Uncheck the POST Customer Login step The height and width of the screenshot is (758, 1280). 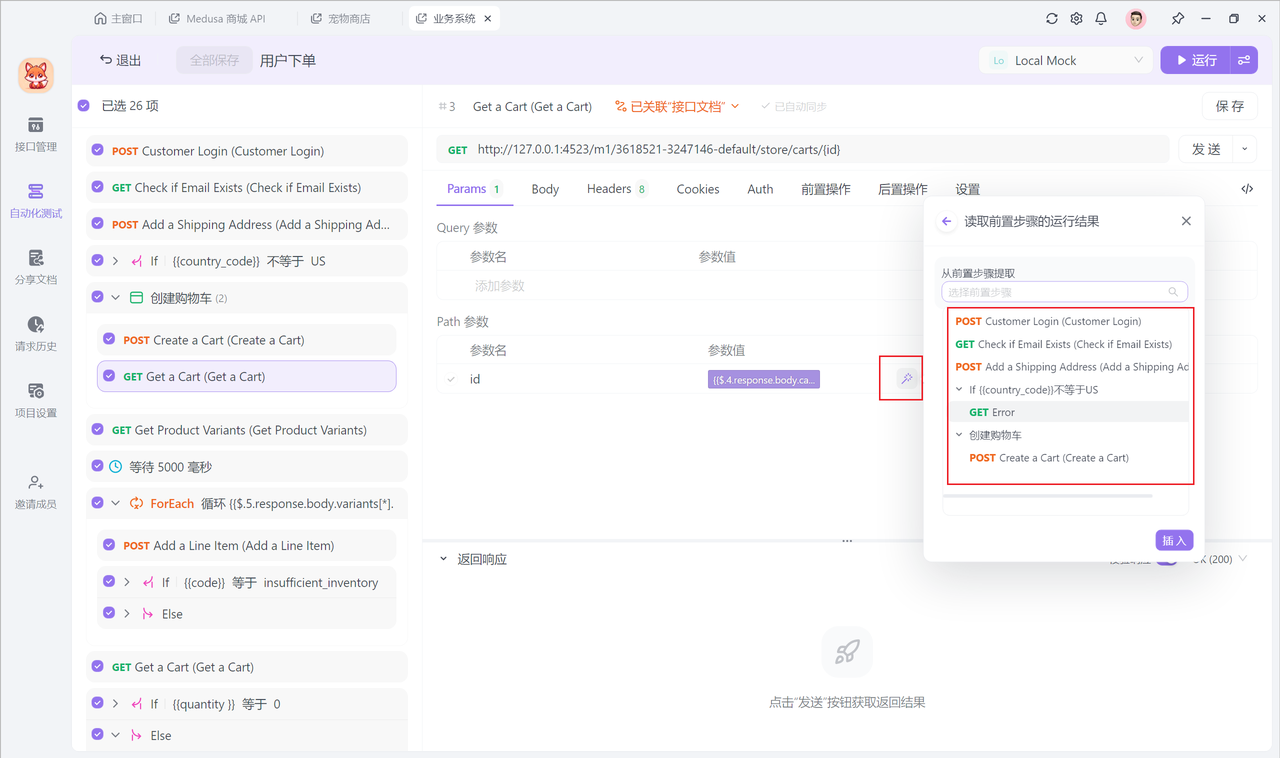pos(97,150)
